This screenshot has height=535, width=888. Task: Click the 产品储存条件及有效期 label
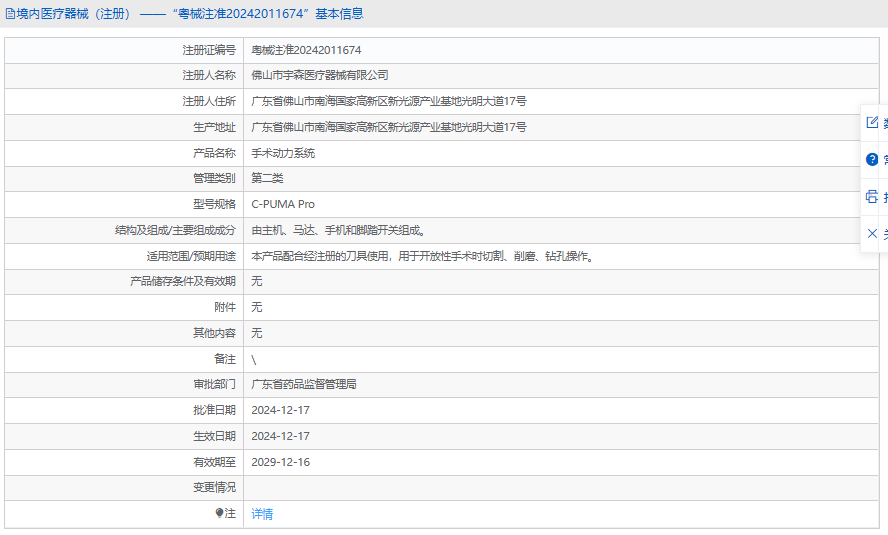pyautogui.click(x=183, y=281)
